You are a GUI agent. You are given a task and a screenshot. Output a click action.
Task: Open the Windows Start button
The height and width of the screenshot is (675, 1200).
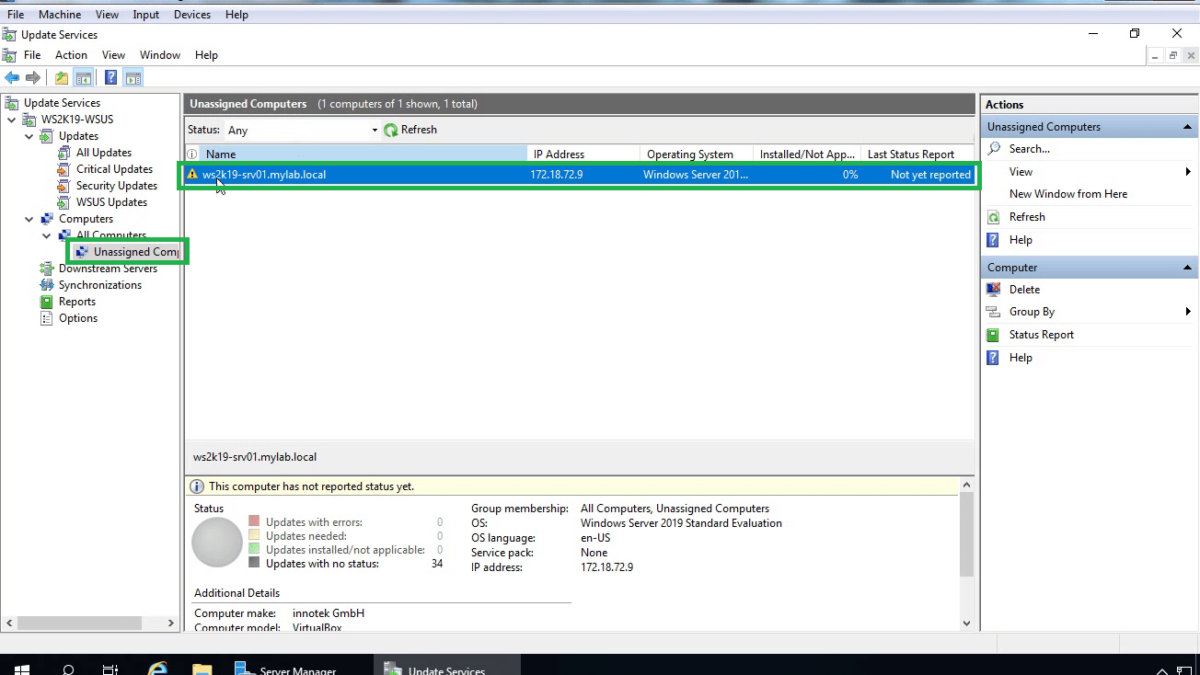pos(22,669)
